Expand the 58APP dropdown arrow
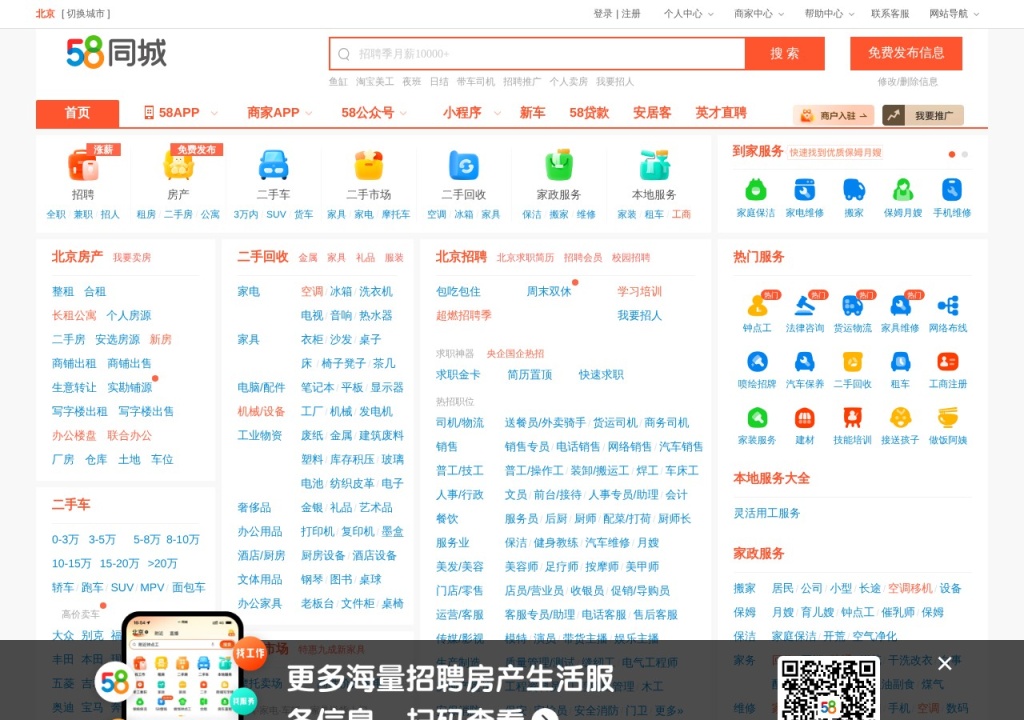Screen dimensions: 1024x720 click(214, 113)
